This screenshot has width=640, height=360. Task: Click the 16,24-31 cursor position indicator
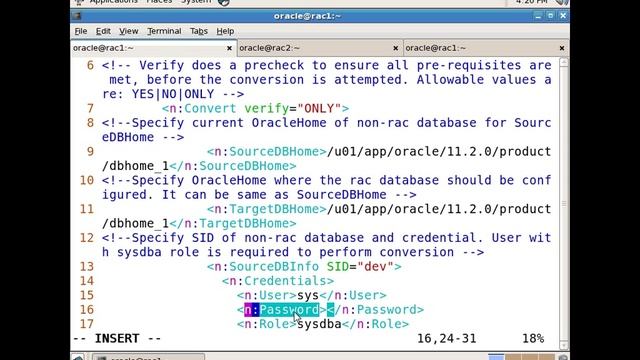tap(447, 338)
